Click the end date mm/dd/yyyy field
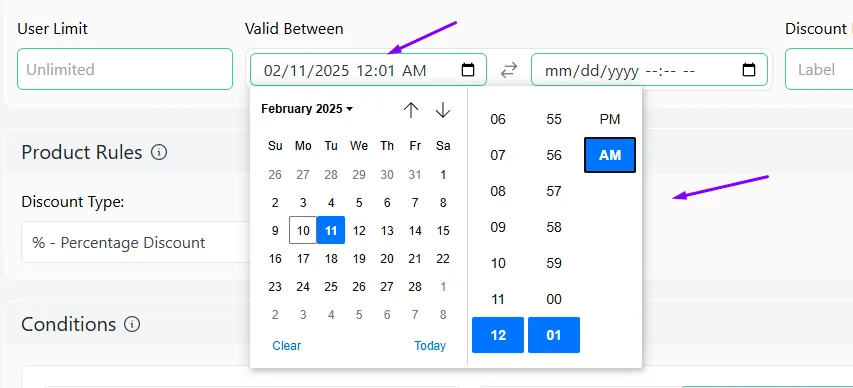Screen dimensions: 853x388 [x=650, y=70]
